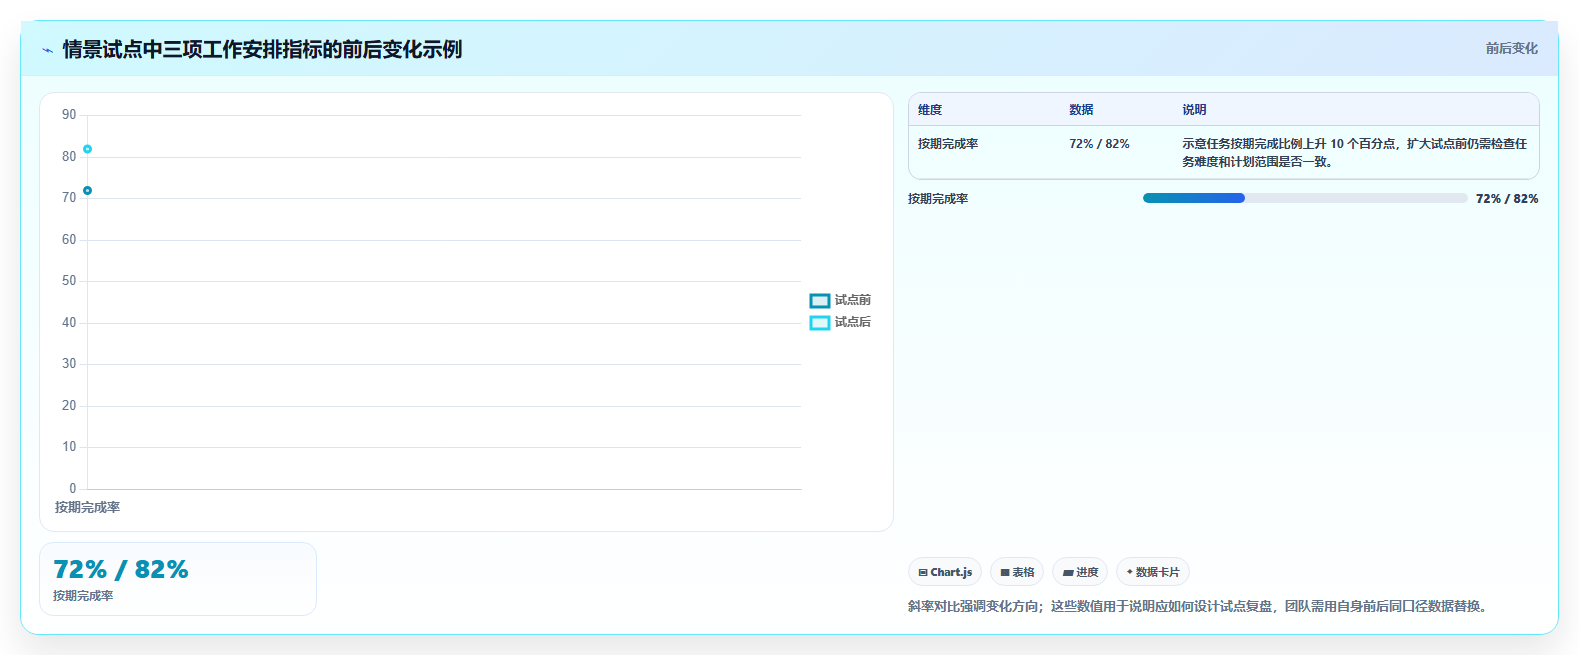Click the 72% / 82% value beside progress bar
The image size is (1579, 655).
coord(1507,199)
